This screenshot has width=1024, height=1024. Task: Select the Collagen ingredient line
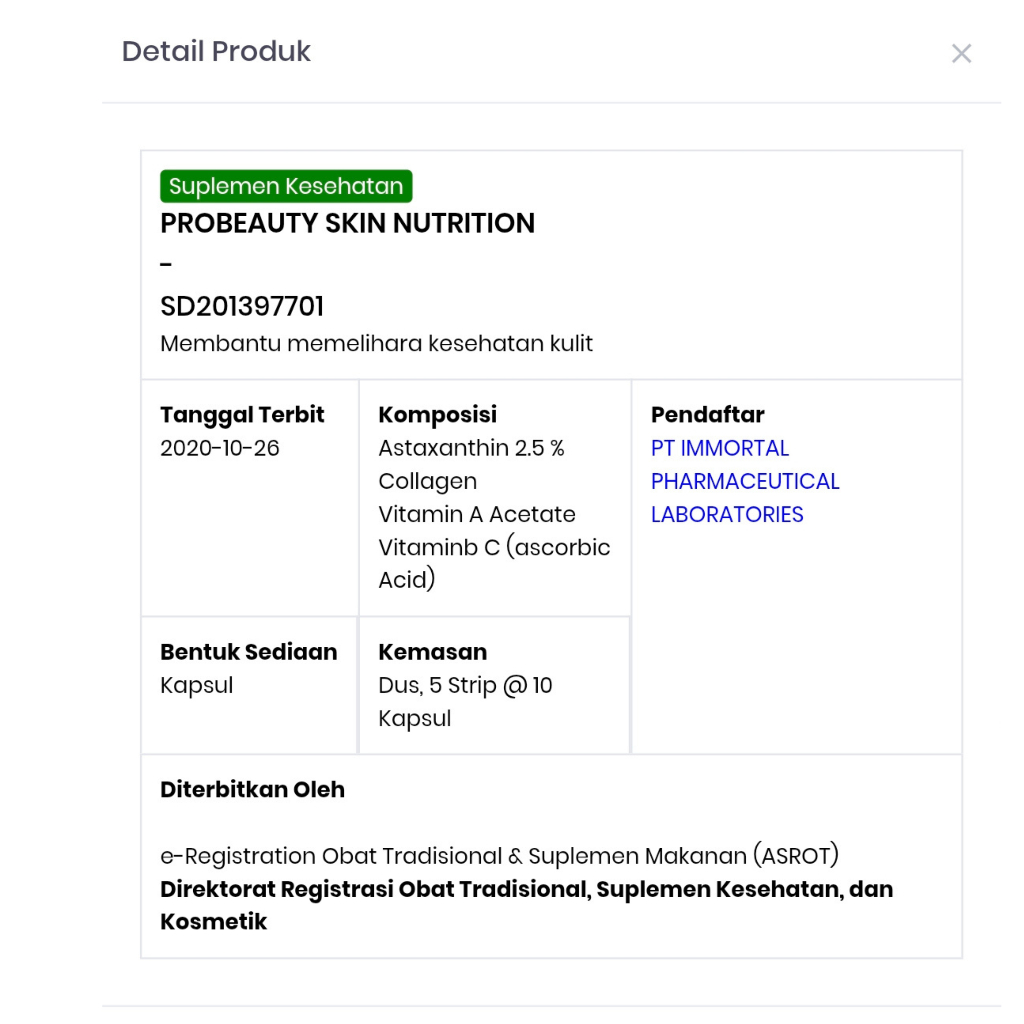[427, 481]
